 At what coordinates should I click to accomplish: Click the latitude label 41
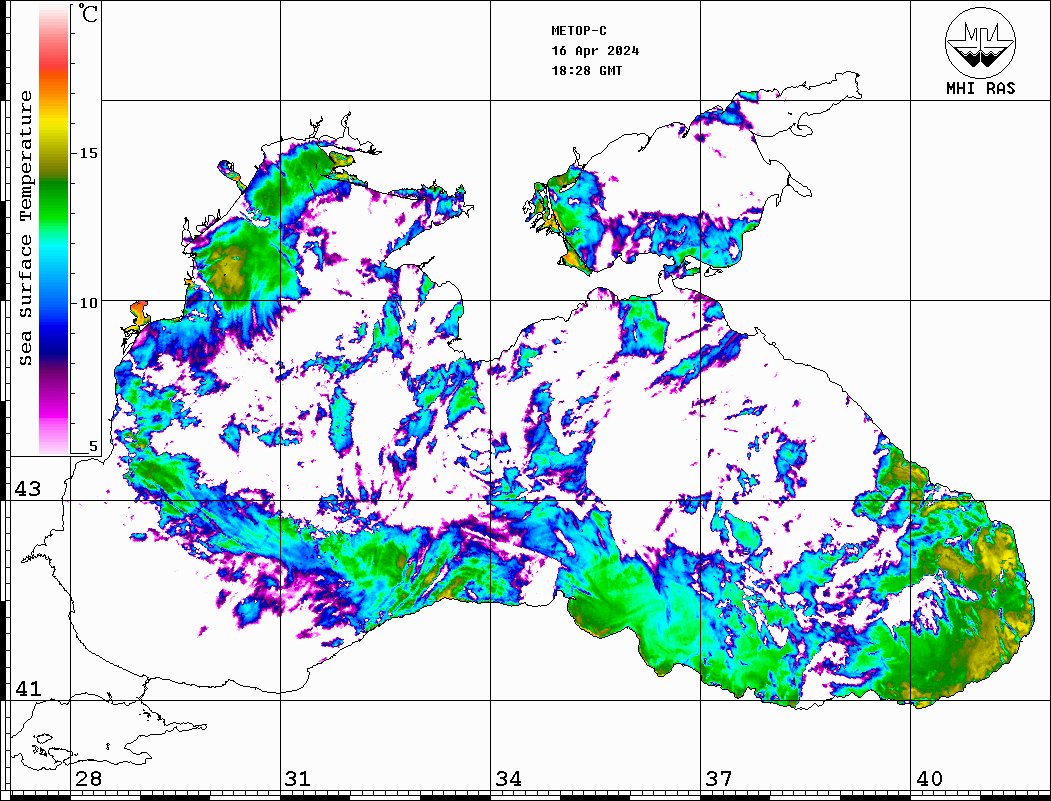(28, 689)
